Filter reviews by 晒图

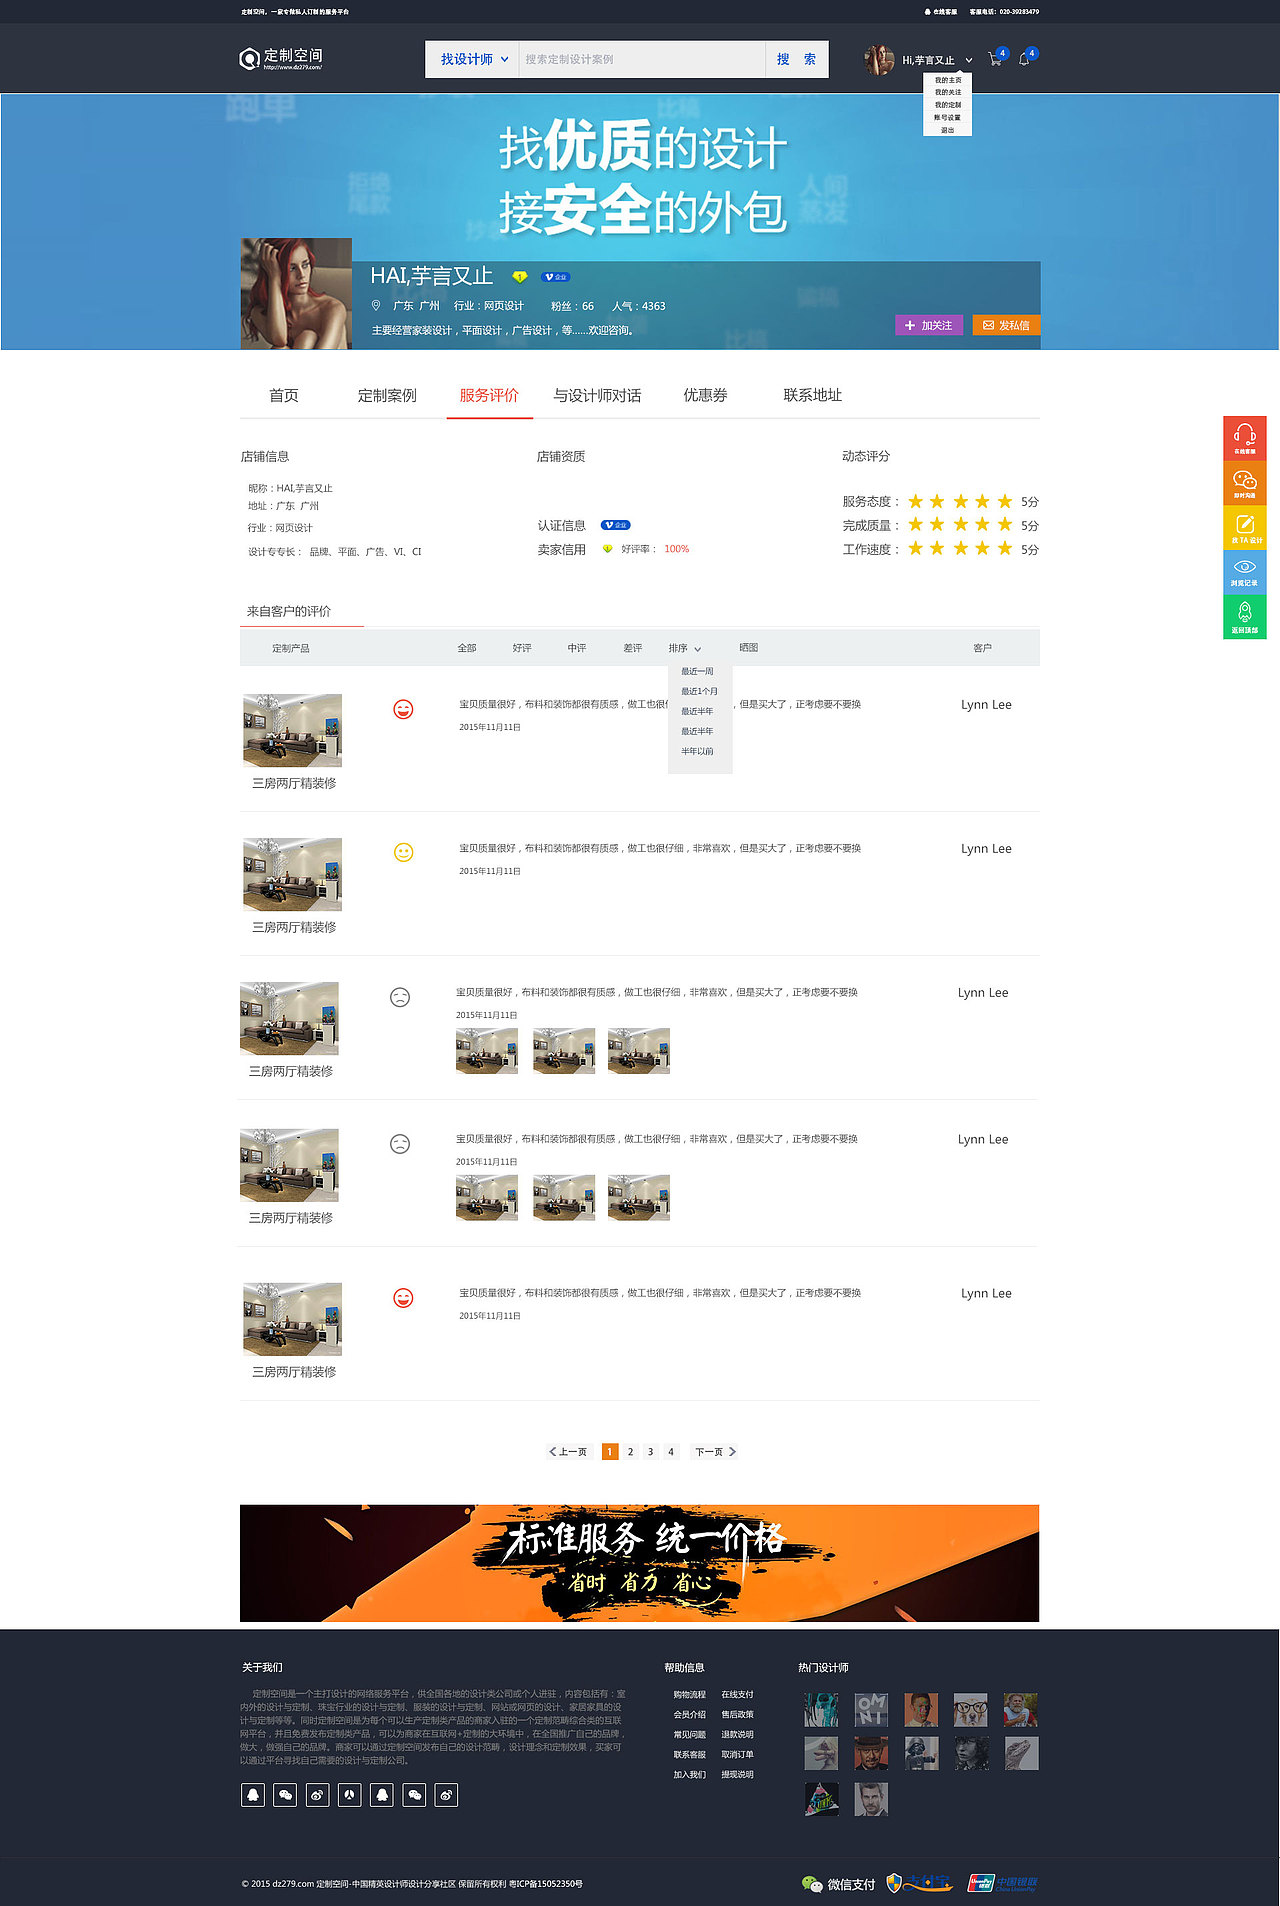(x=749, y=648)
